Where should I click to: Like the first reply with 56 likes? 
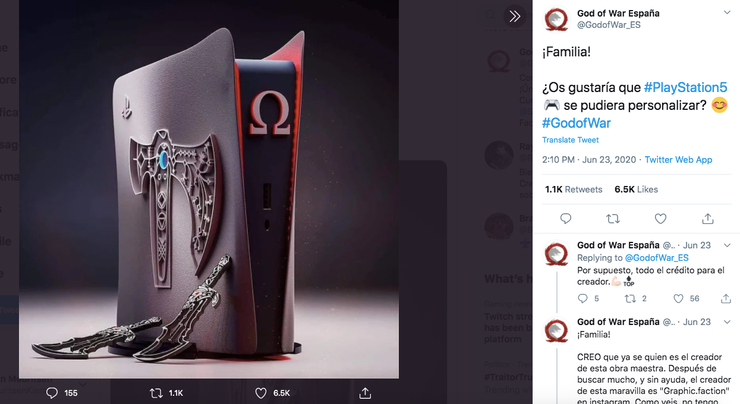coord(681,298)
